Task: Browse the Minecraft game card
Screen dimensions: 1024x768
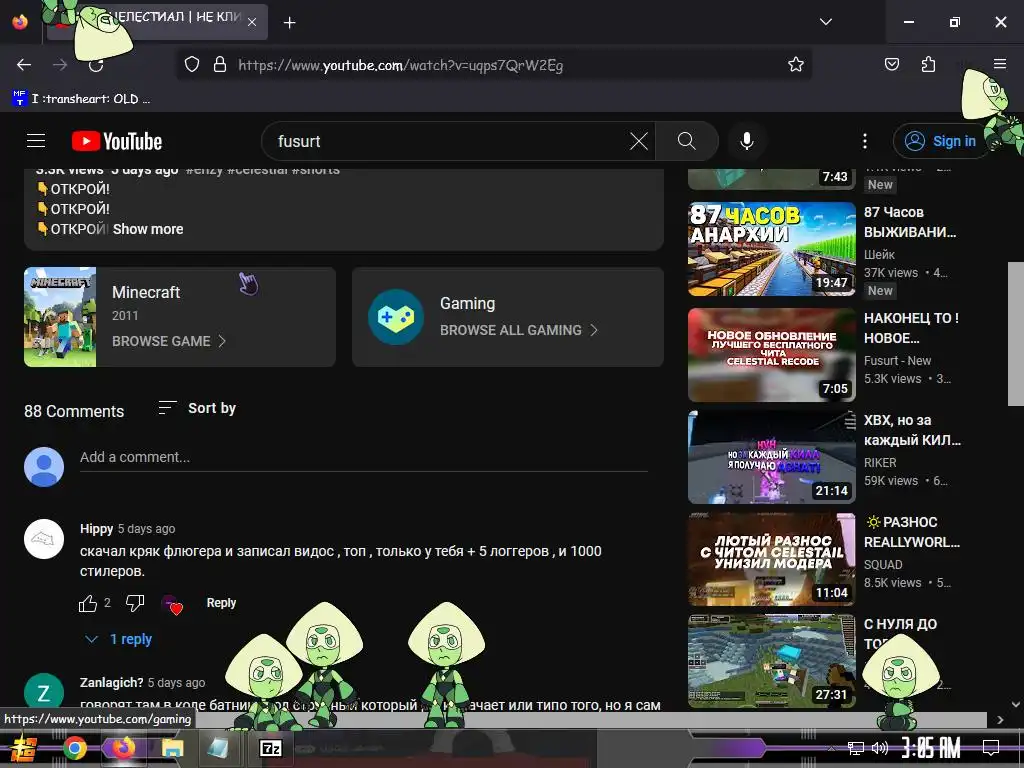Action: tap(180, 317)
